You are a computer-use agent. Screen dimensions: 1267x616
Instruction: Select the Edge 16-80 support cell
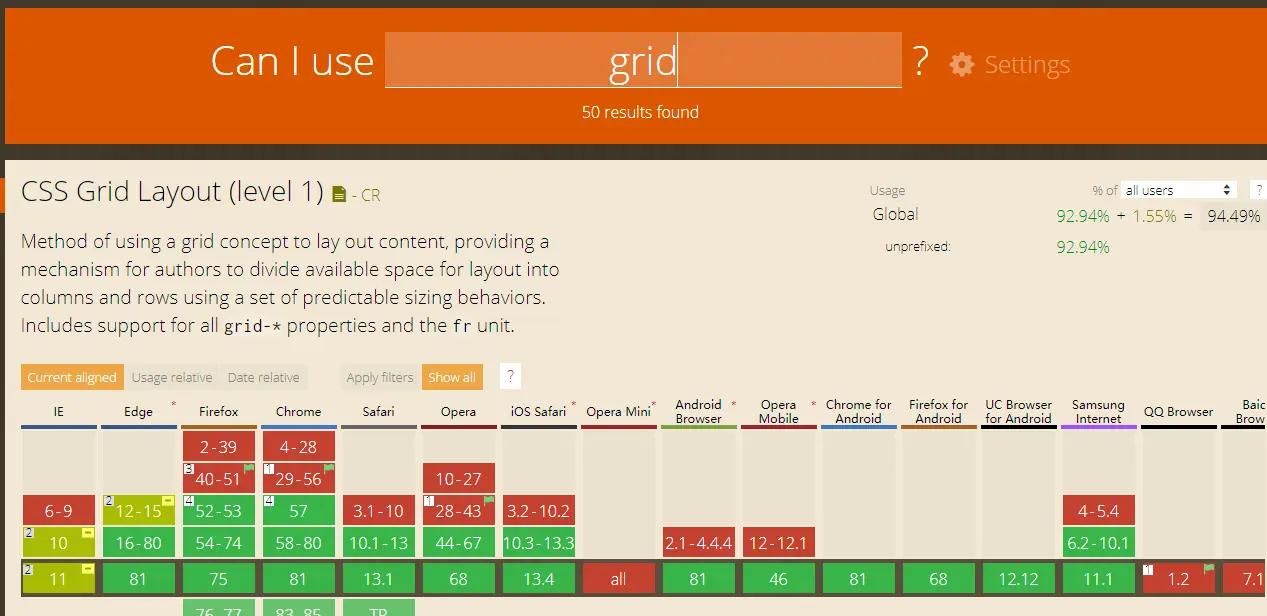point(139,542)
